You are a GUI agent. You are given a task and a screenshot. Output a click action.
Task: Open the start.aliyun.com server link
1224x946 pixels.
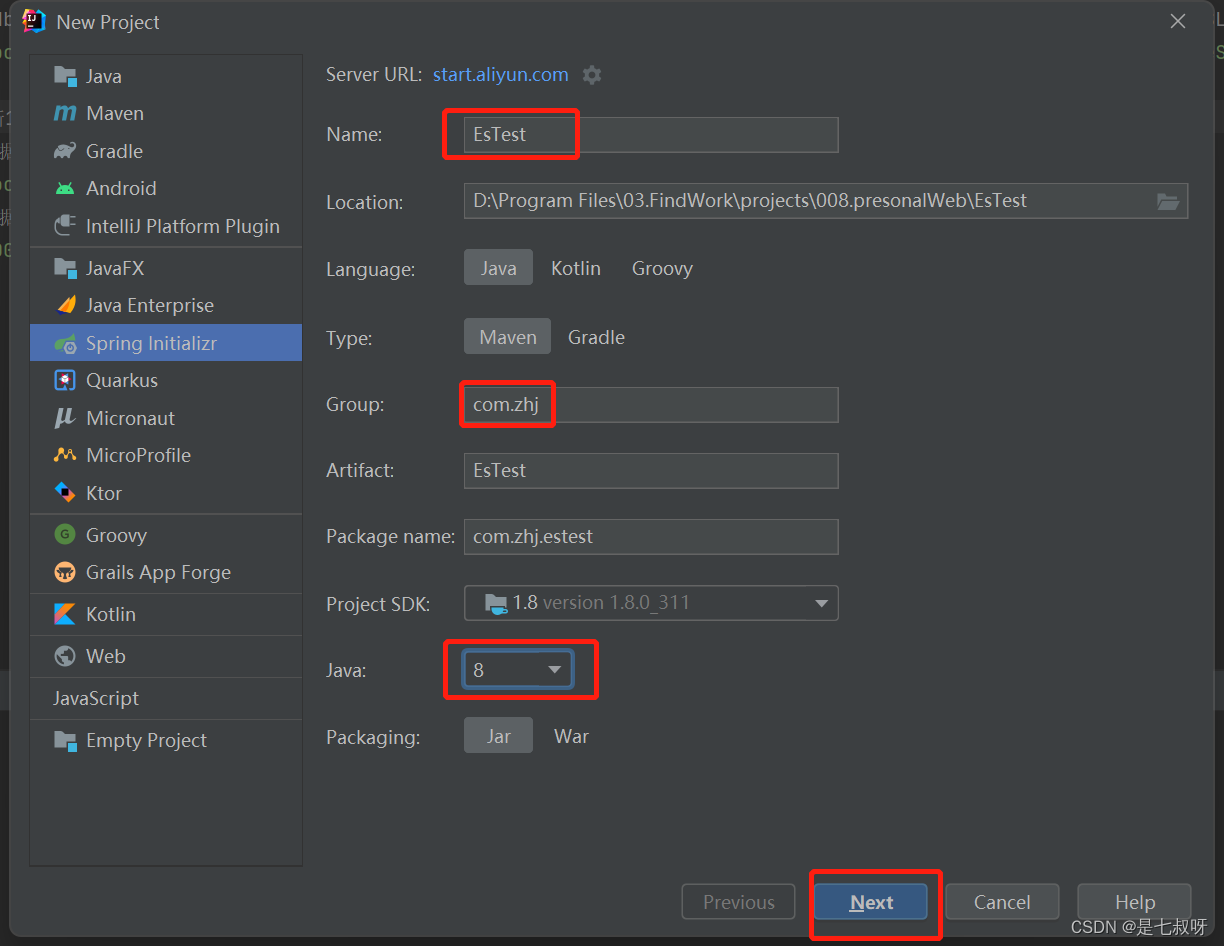pyautogui.click(x=501, y=75)
